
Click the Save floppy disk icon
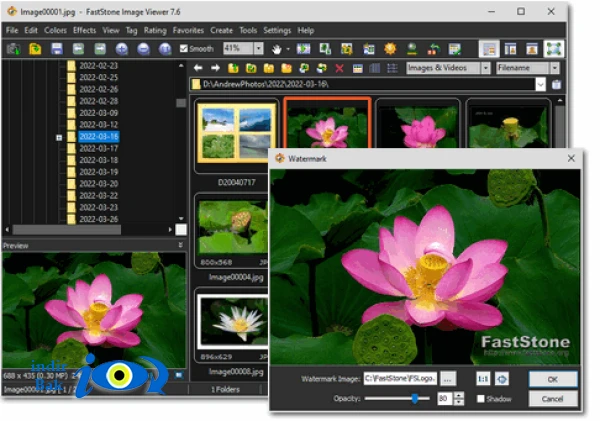coord(57,49)
